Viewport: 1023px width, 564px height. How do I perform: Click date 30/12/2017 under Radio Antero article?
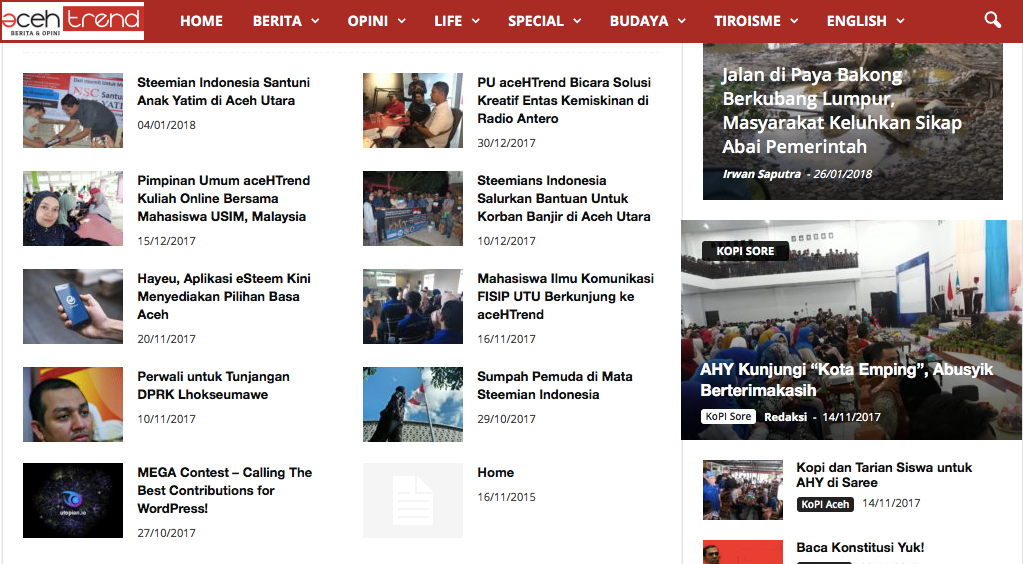click(506, 143)
